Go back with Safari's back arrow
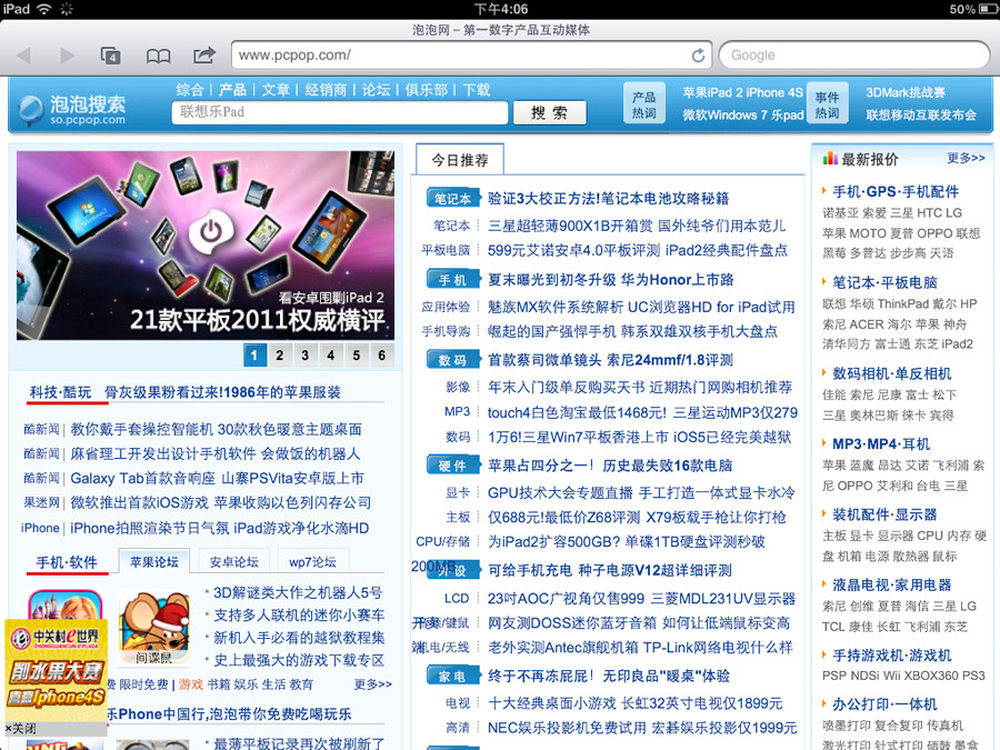Viewport: 1000px width, 750px height. (x=24, y=55)
